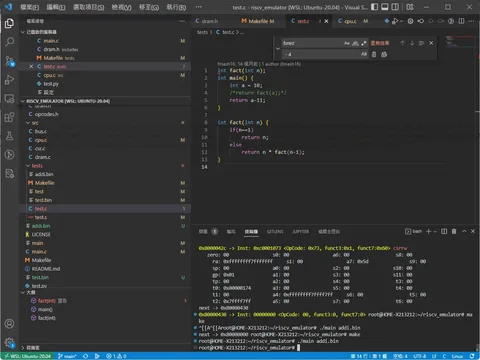Open the first menu in the menu bar
Viewport: 480px width, 360px height.
[30, 7]
